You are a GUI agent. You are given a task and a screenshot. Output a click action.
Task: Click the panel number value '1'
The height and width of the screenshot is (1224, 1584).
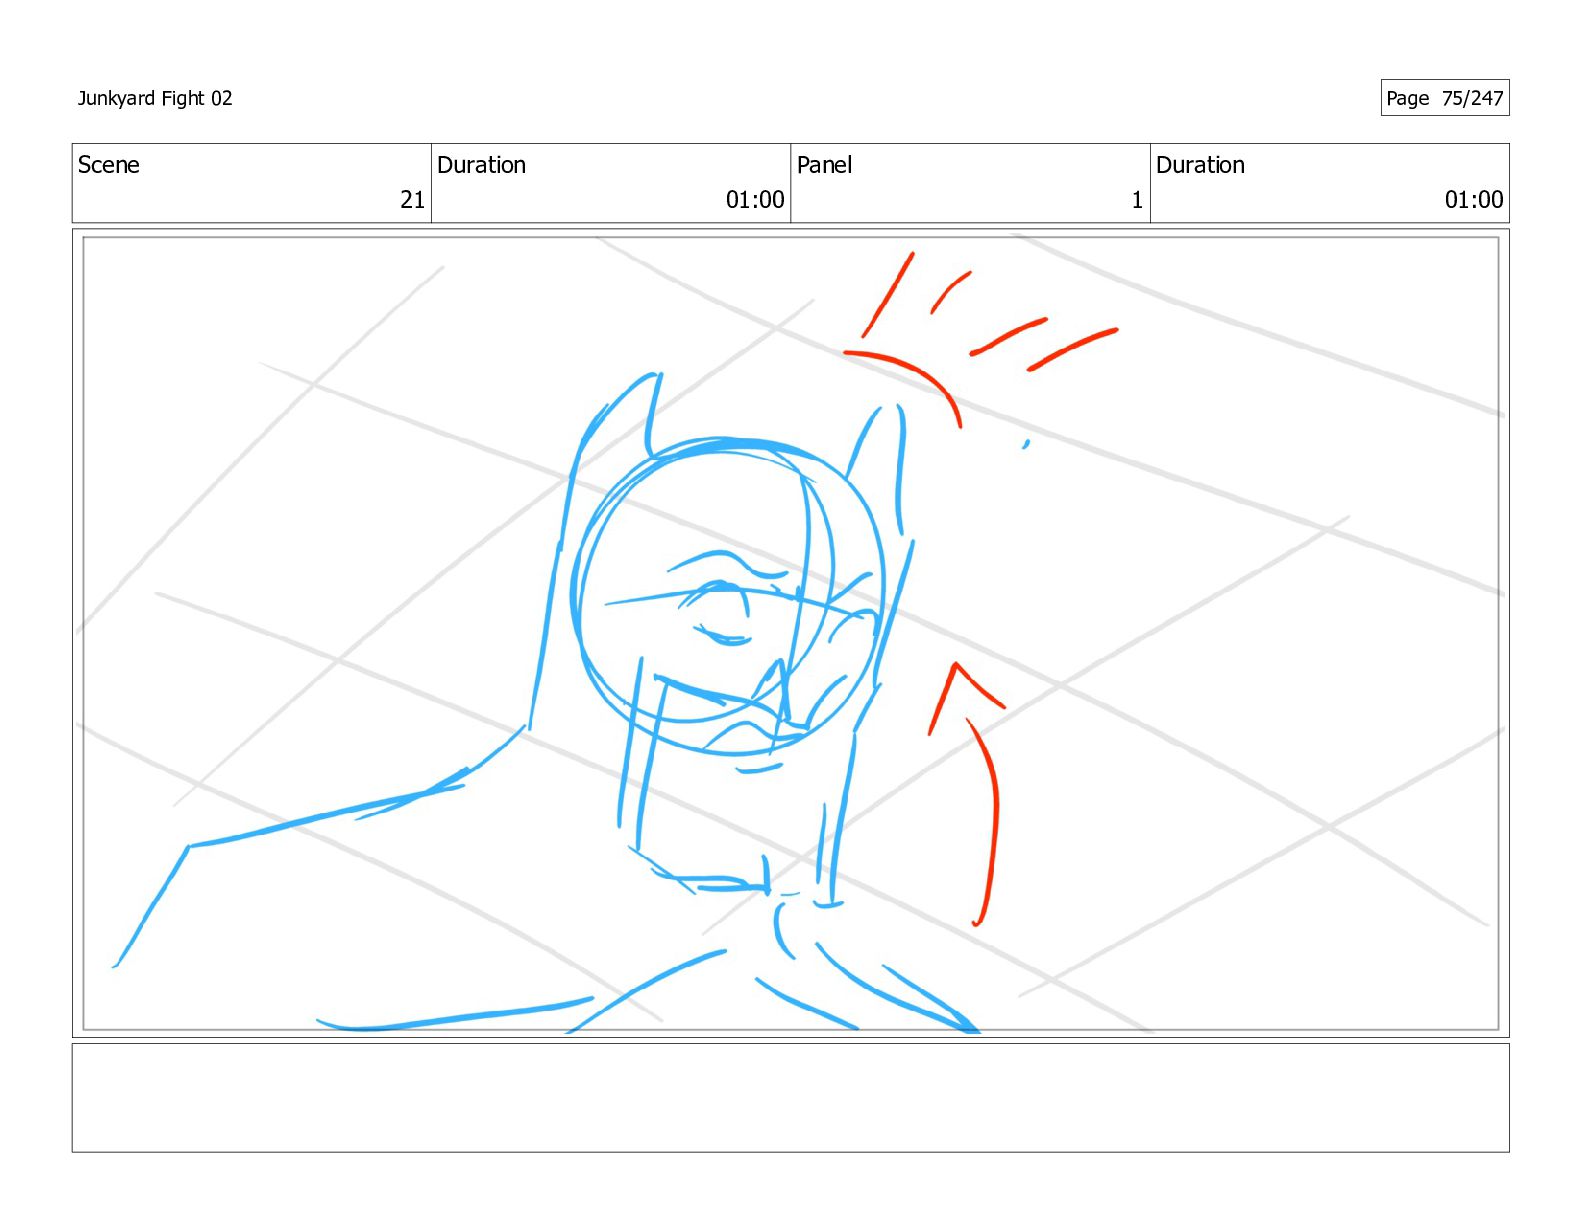(x=1137, y=200)
